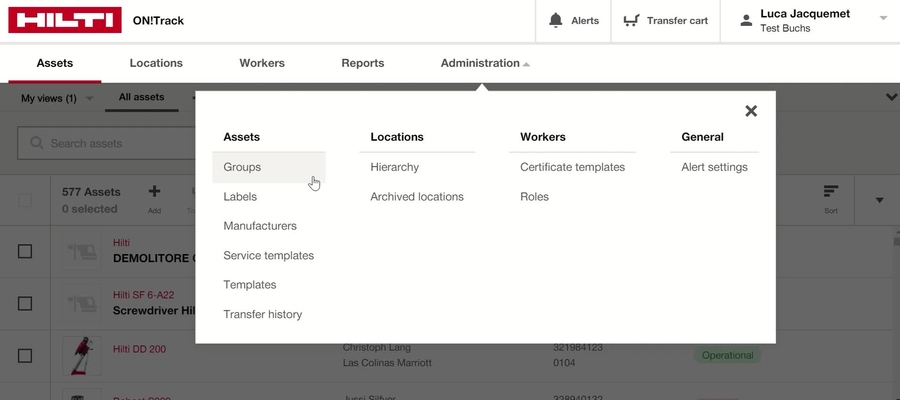This screenshot has width=900, height=400.
Task: Click the Search assets input field
Action: coord(106,143)
